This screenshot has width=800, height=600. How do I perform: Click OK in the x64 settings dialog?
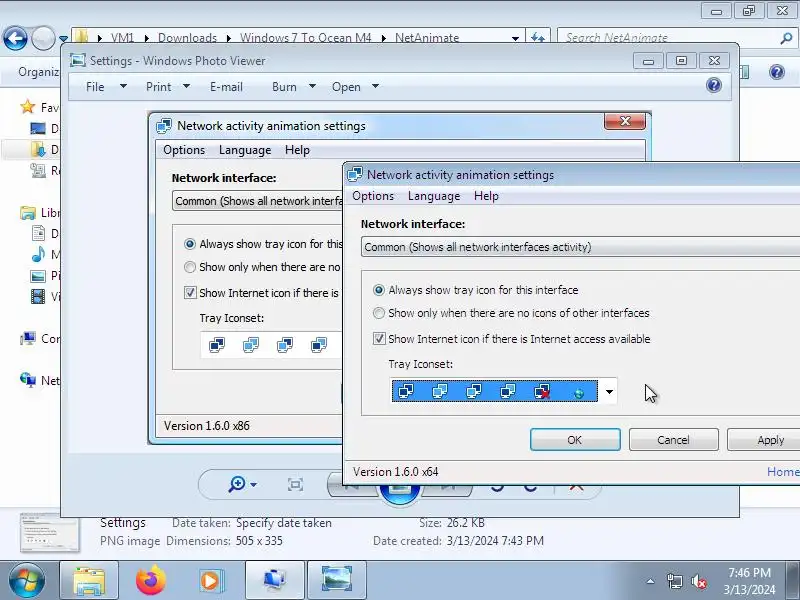(x=575, y=440)
